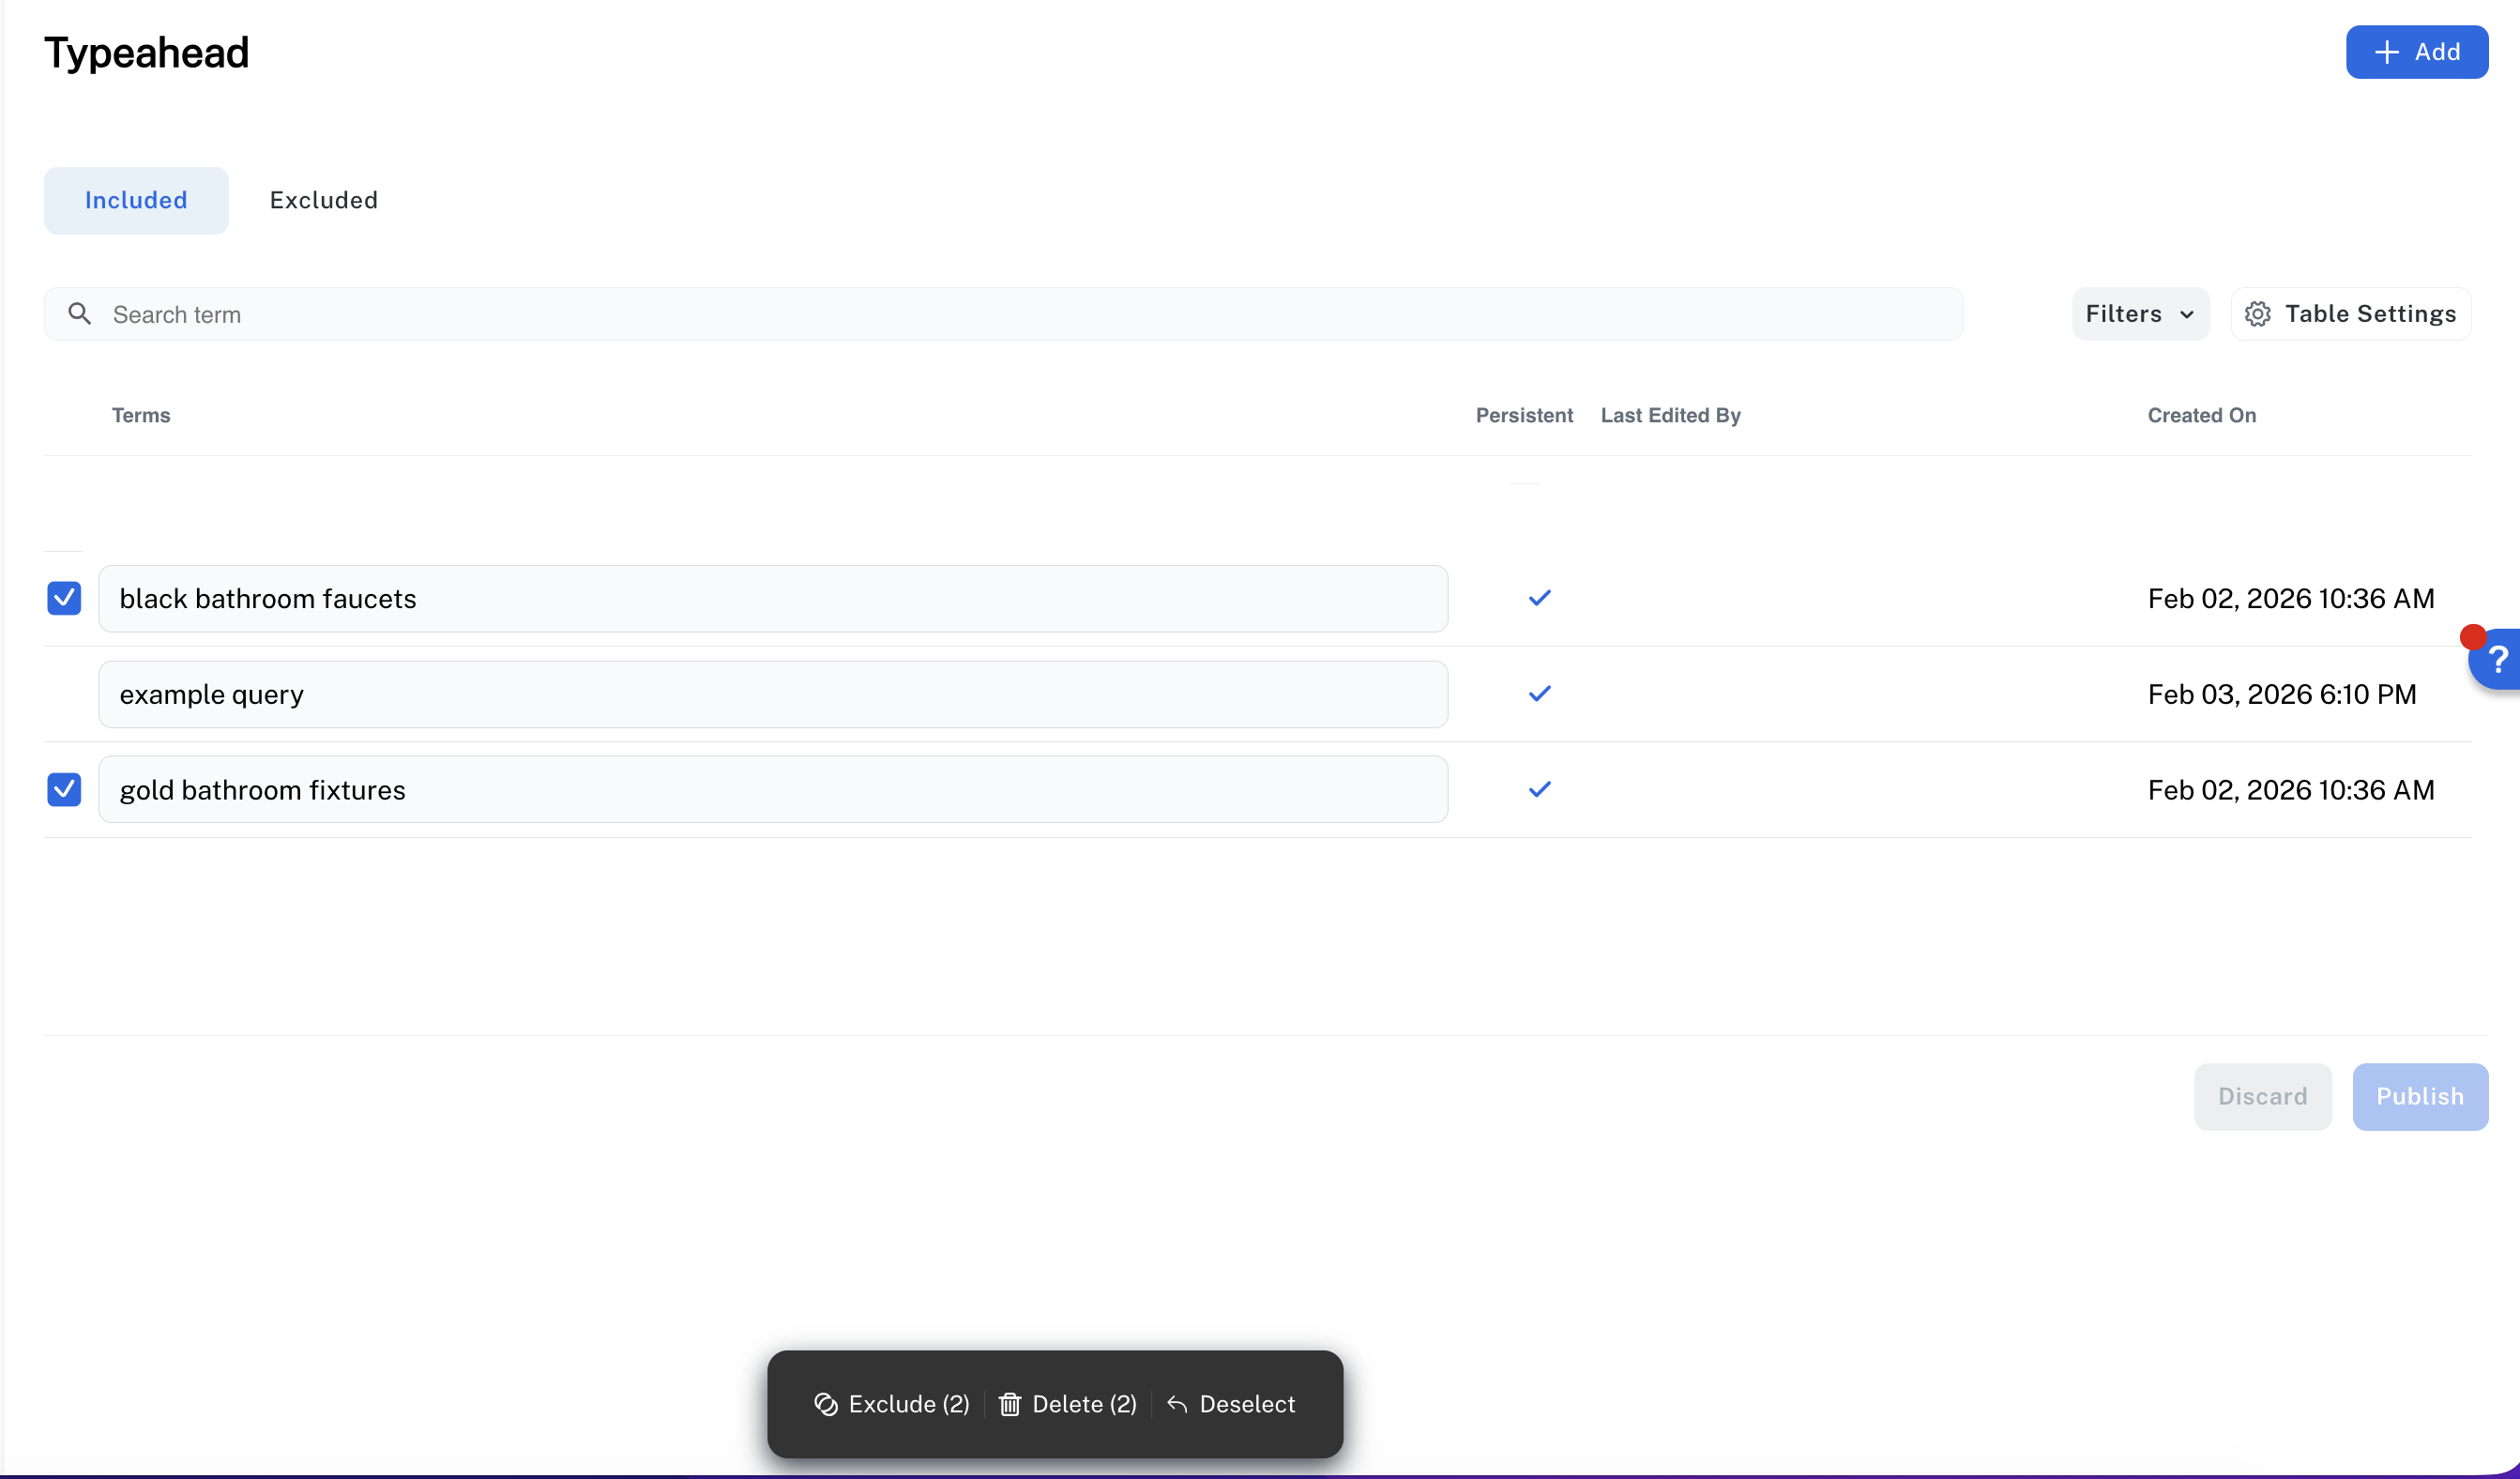
Task: Uncheck the gold bathroom fixtures row
Action: (x=64, y=789)
